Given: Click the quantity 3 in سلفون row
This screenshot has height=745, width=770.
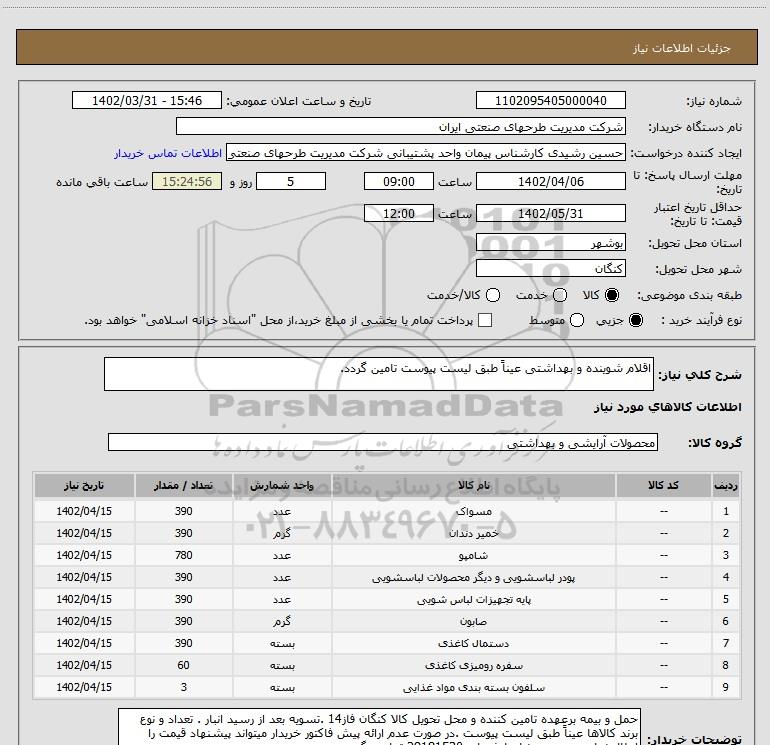Looking at the screenshot, I should click(x=183, y=688).
